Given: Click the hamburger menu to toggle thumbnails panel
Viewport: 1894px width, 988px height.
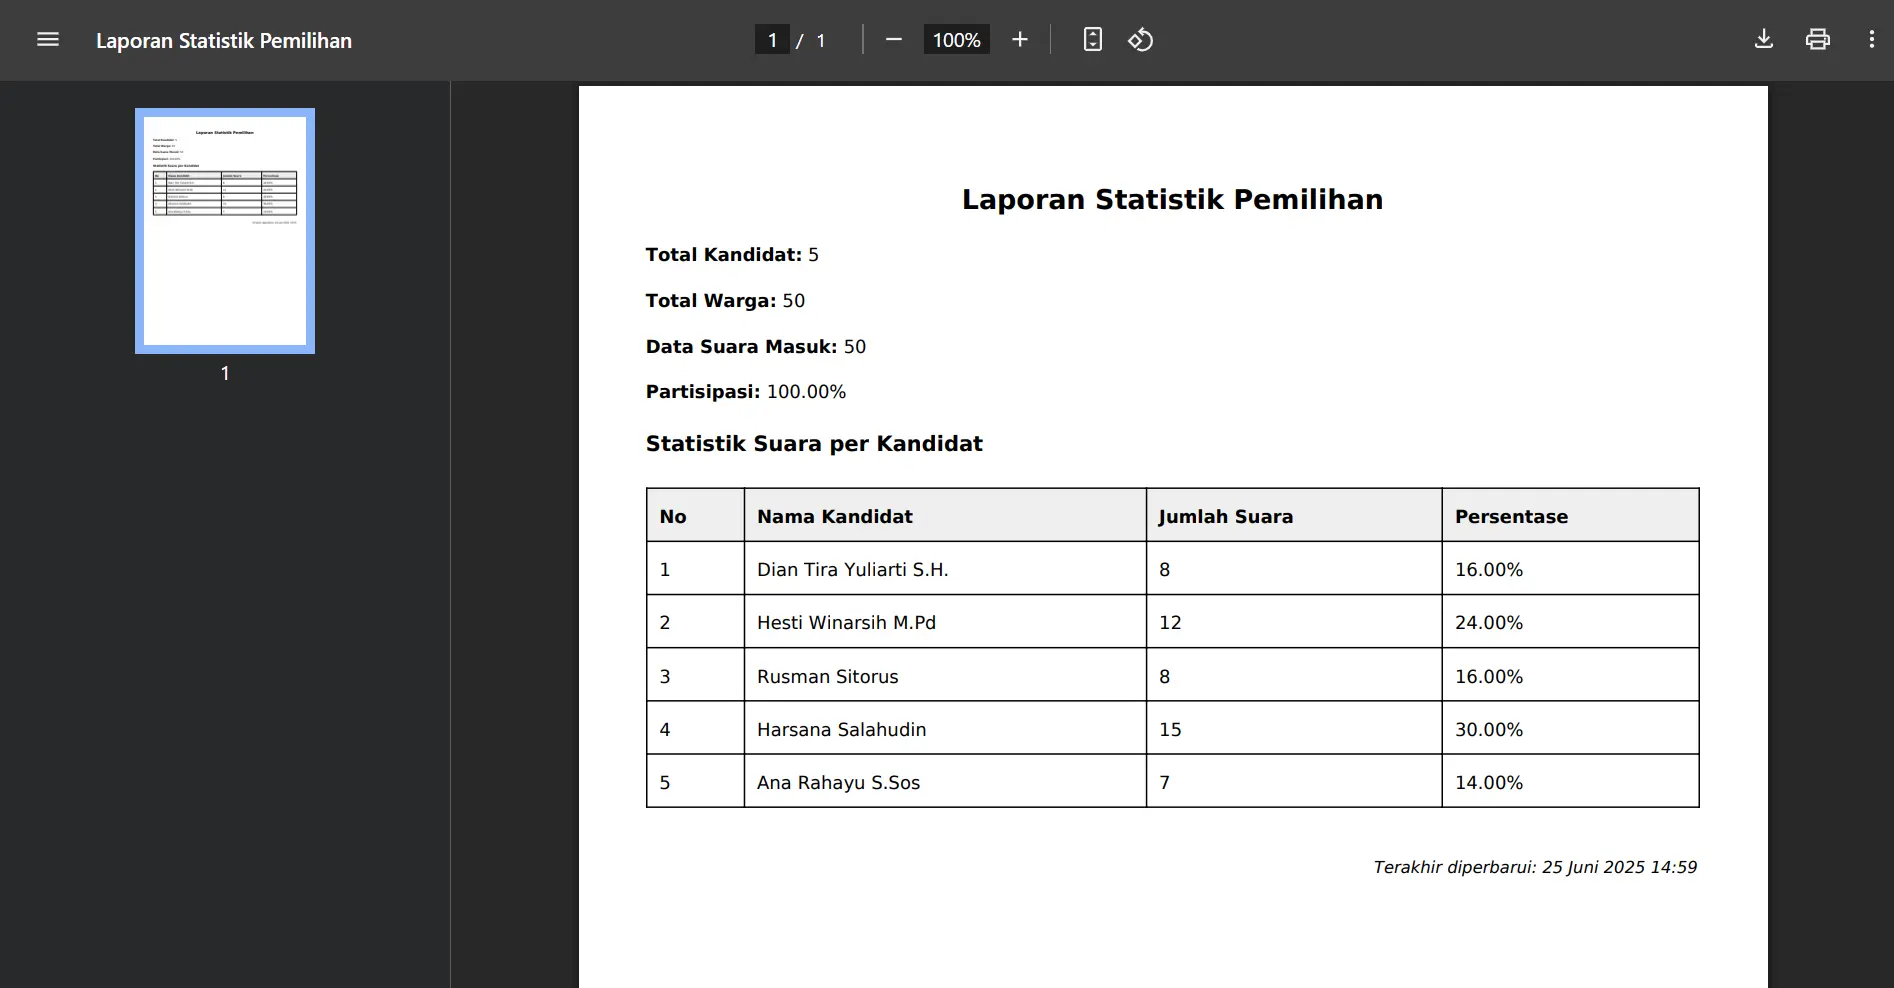Looking at the screenshot, I should click(47, 39).
